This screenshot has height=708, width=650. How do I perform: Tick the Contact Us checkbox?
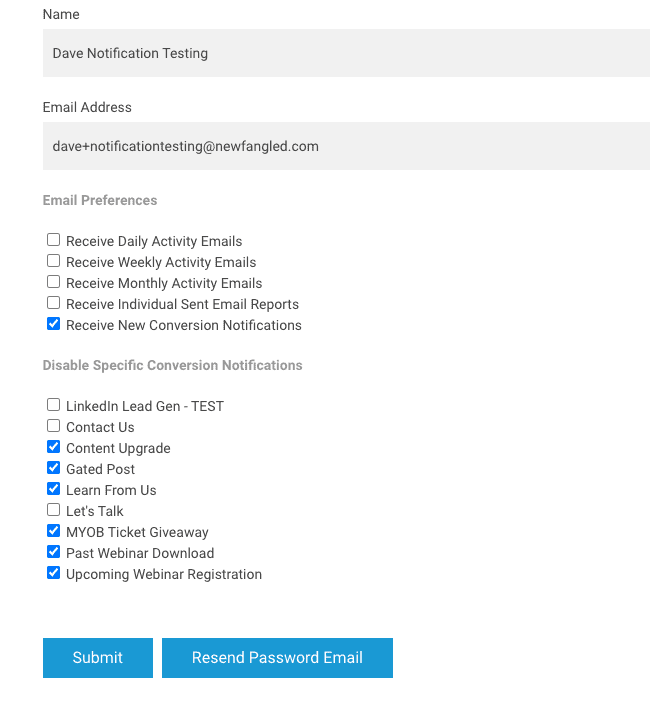53,426
